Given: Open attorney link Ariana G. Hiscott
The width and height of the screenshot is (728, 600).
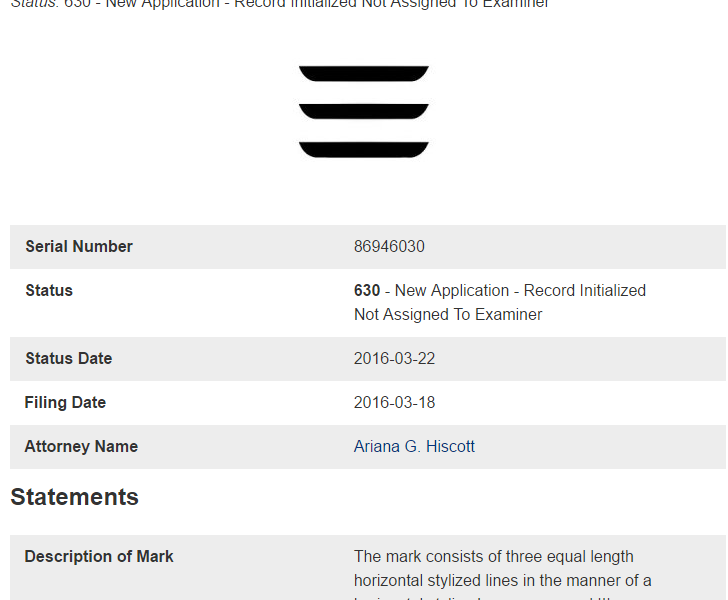Looking at the screenshot, I should (414, 447).
